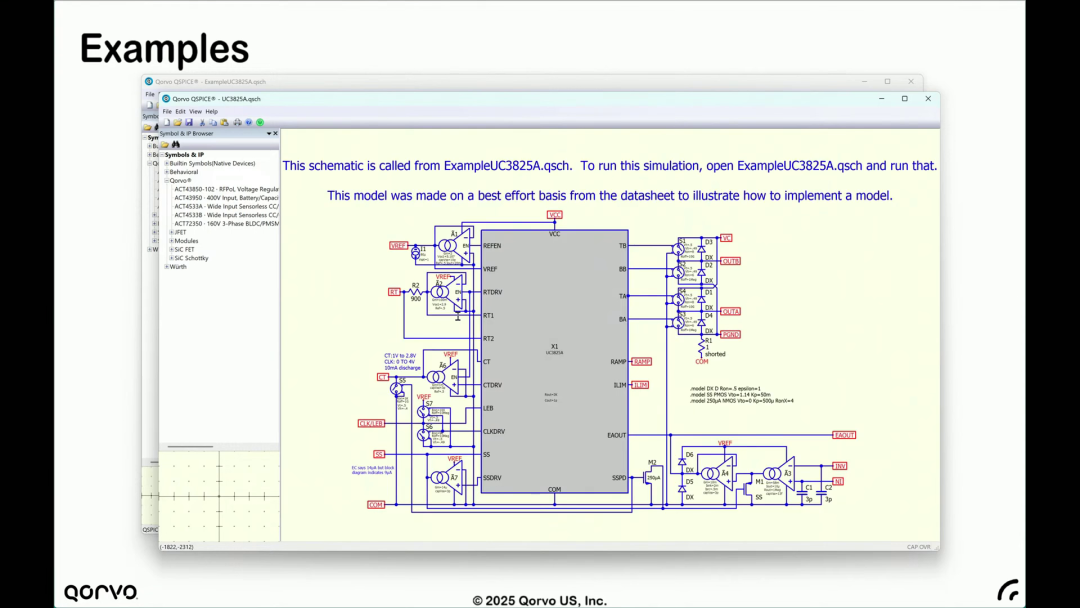Expand the SiC FET tree node
This screenshot has height=608, width=1080.
point(172,250)
